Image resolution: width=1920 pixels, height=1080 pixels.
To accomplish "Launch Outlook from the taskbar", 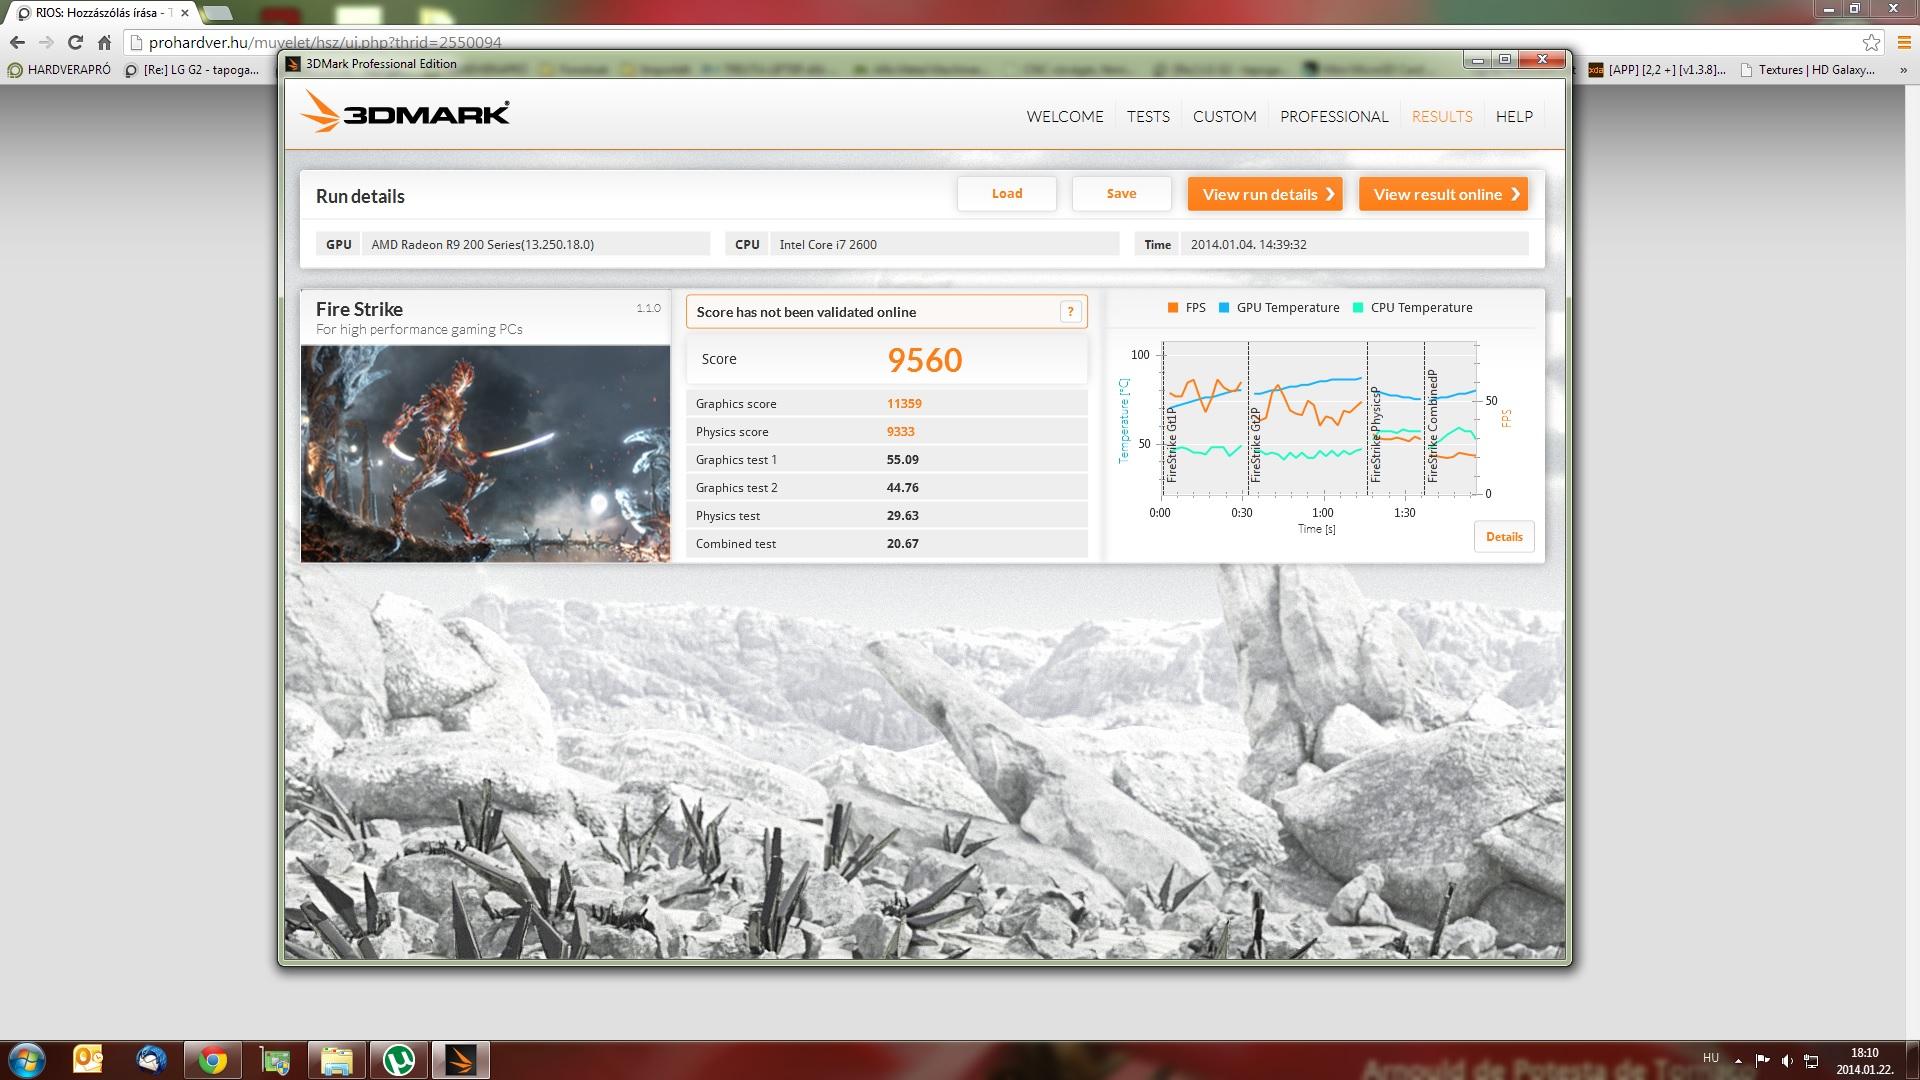I will click(88, 1059).
